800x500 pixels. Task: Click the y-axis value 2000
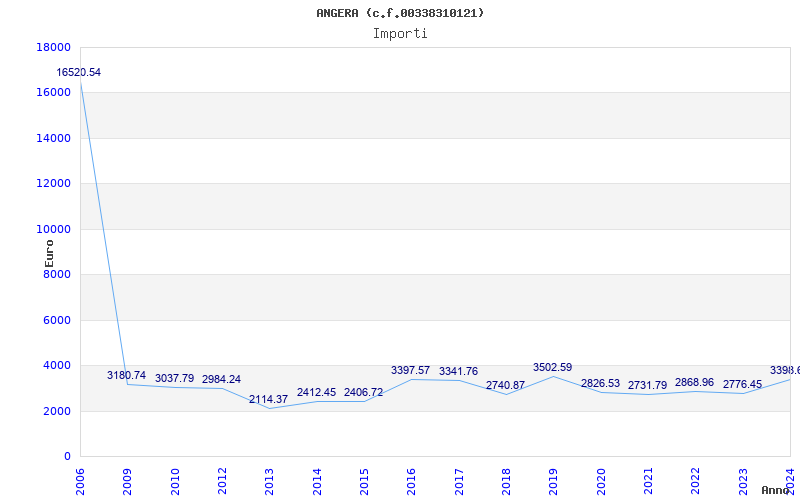(57, 411)
